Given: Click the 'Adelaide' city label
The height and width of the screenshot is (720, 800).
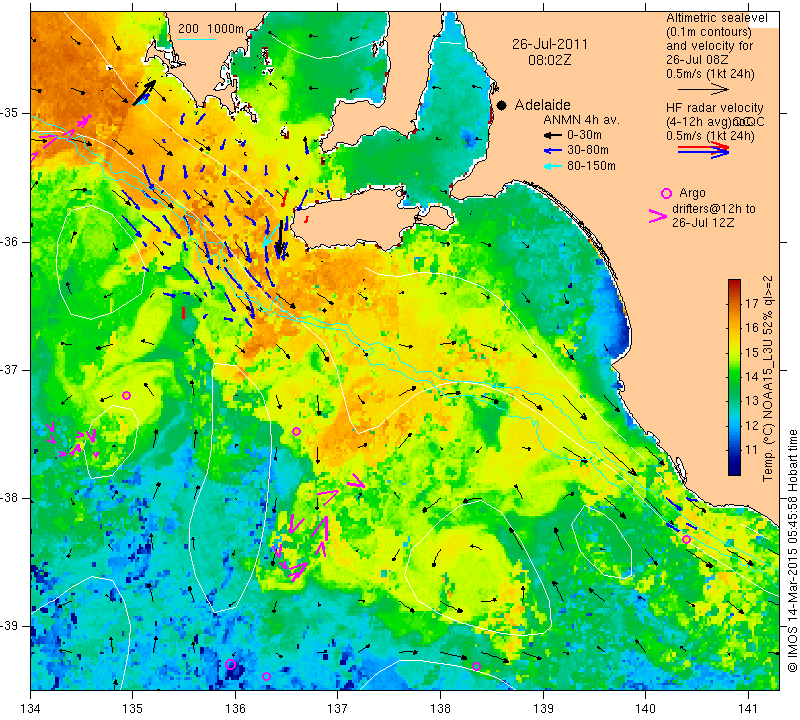Looking at the screenshot, I should [x=542, y=105].
